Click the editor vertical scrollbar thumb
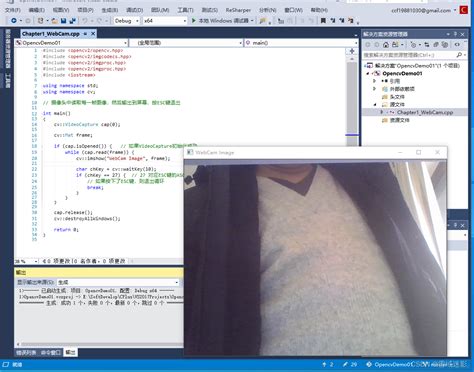 click(x=352, y=98)
